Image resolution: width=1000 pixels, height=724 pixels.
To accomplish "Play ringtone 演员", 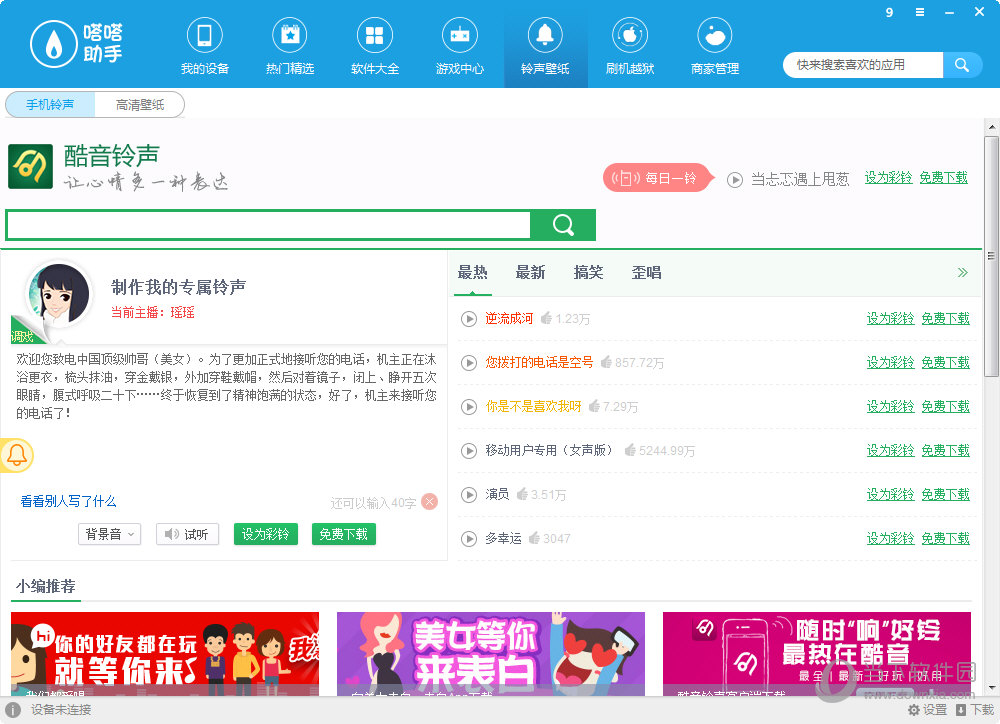I will (469, 494).
